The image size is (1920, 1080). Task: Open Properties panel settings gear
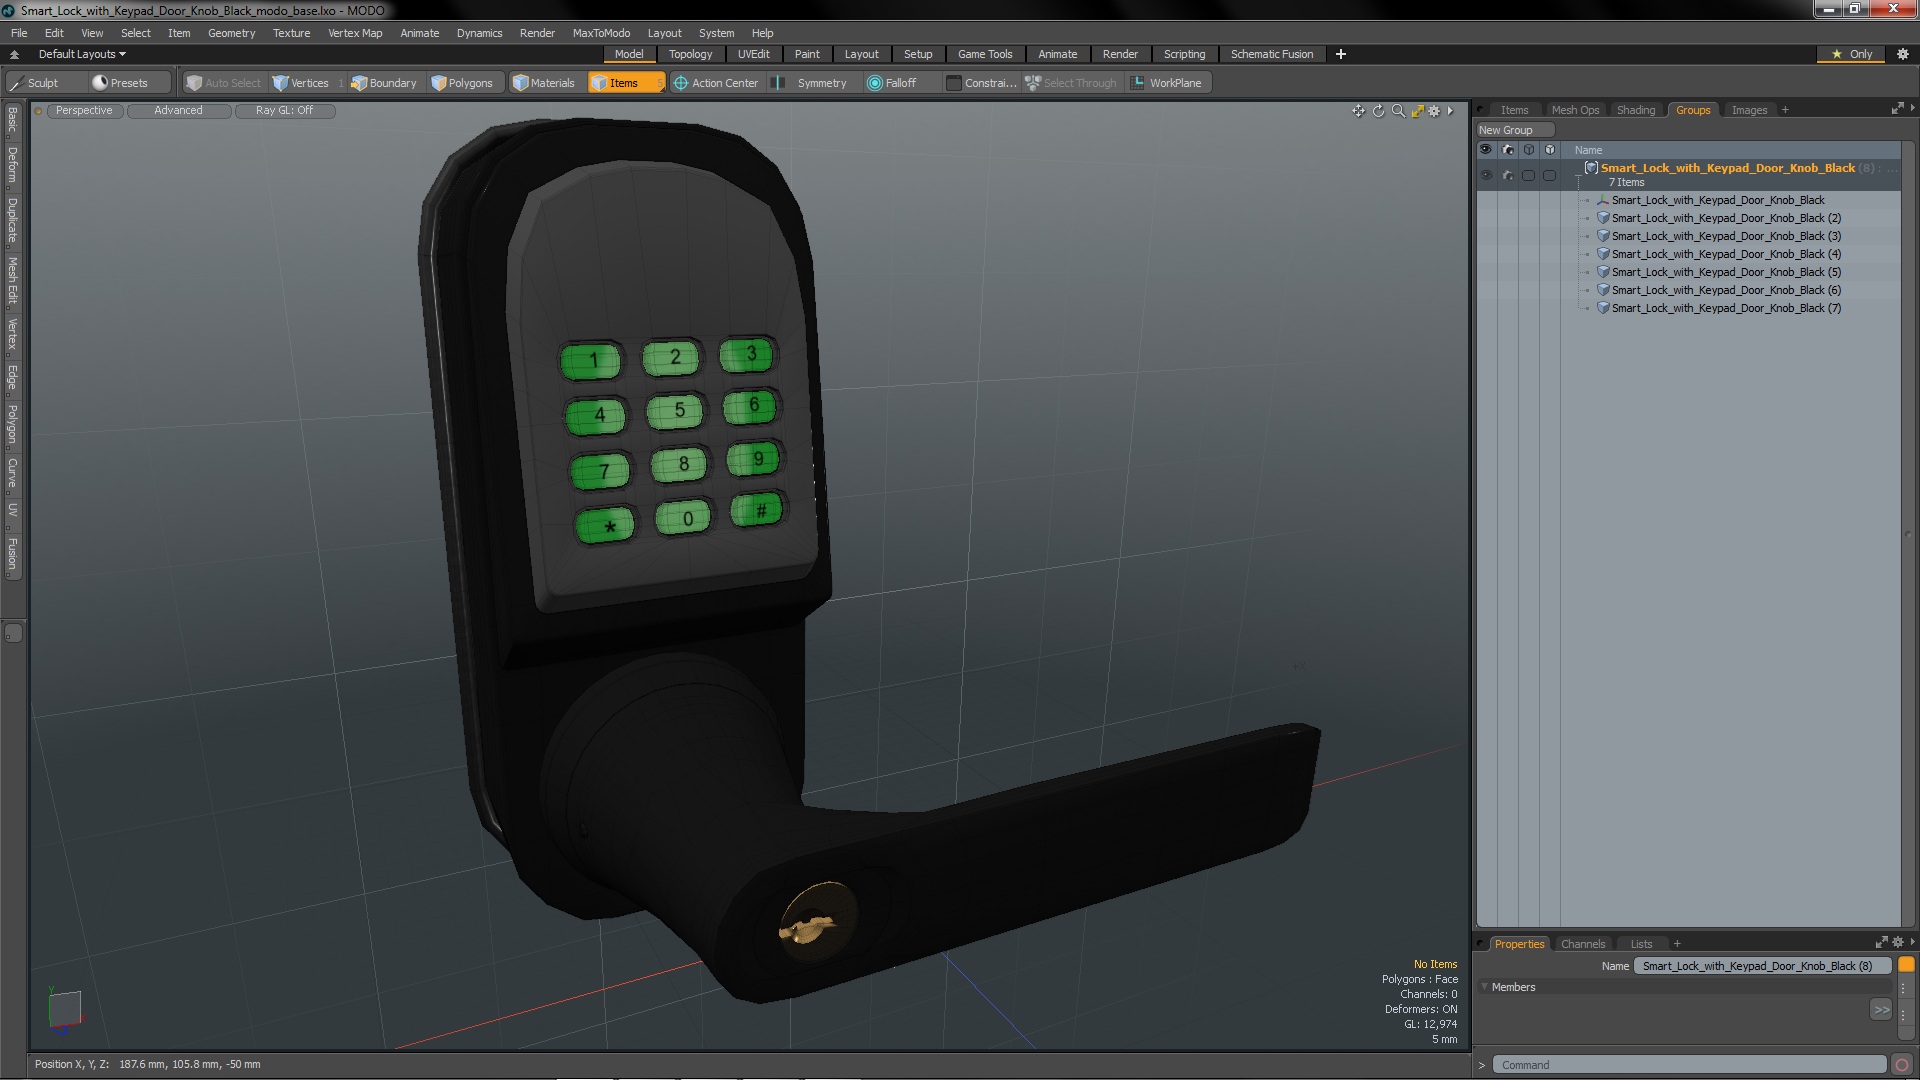tap(1897, 942)
